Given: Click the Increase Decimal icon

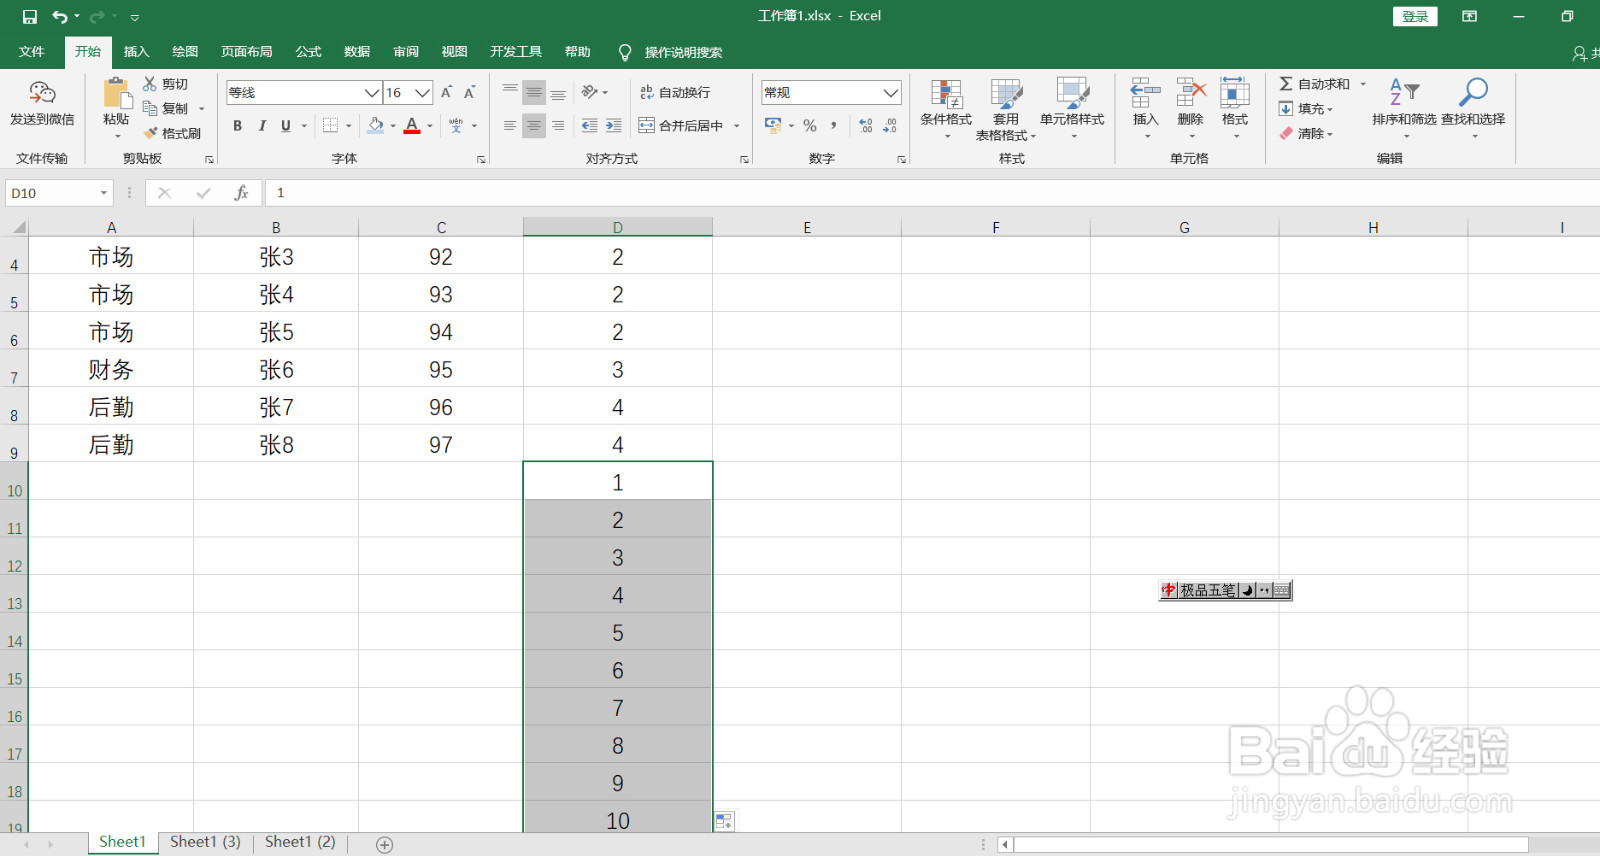Looking at the screenshot, I should (866, 125).
